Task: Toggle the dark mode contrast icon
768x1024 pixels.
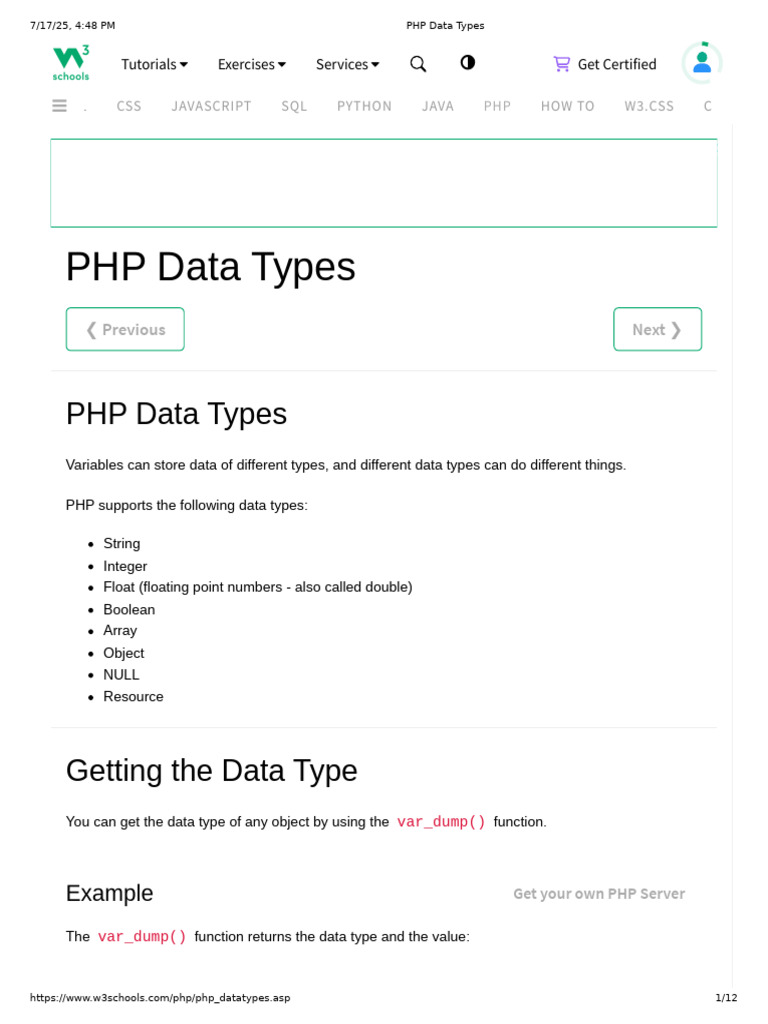Action: (x=467, y=63)
